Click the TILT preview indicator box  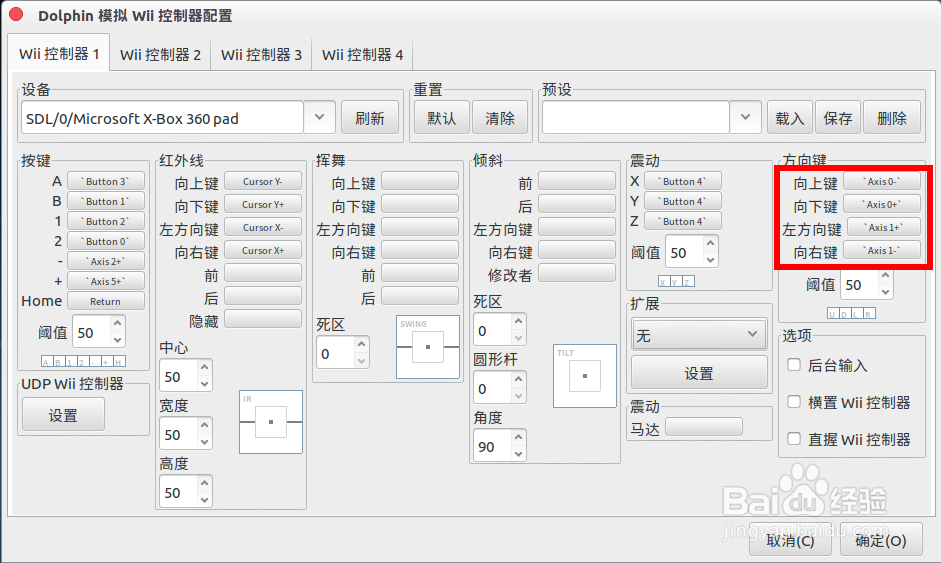pos(585,376)
